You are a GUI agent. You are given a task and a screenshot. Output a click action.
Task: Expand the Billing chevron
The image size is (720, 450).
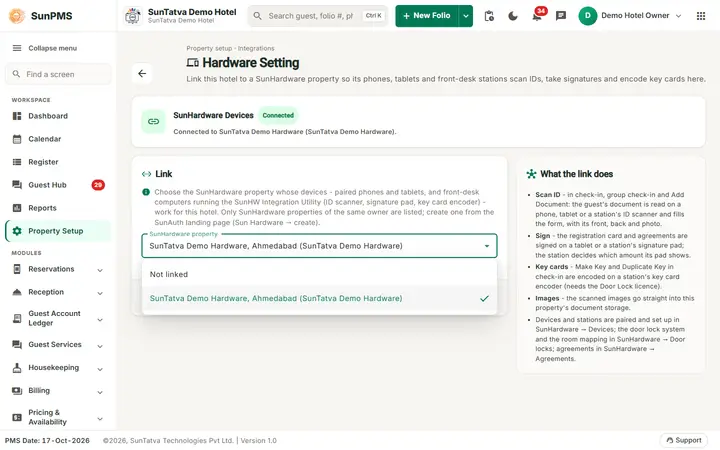100,392
